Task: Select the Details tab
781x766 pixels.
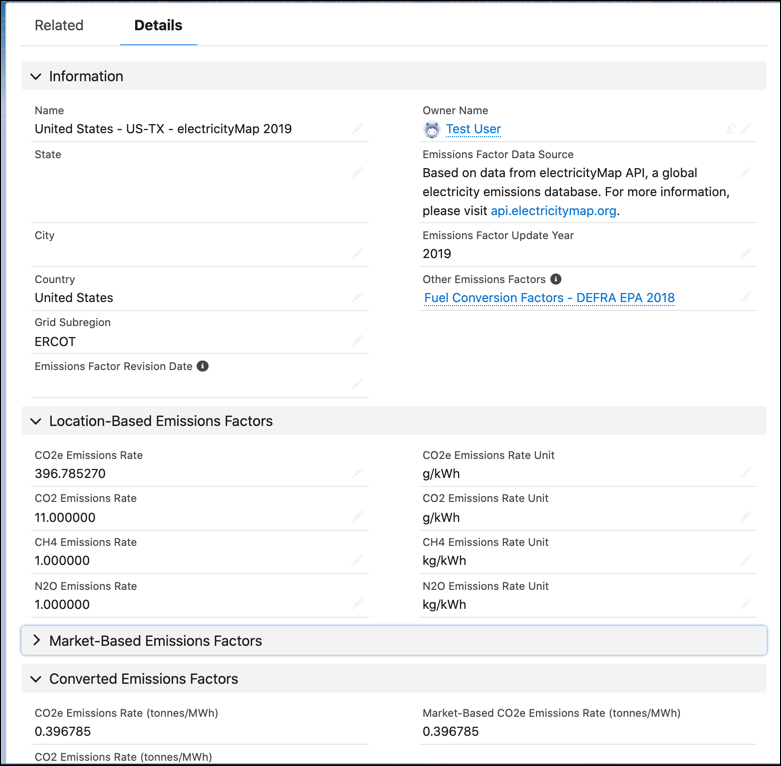Action: coord(158,25)
